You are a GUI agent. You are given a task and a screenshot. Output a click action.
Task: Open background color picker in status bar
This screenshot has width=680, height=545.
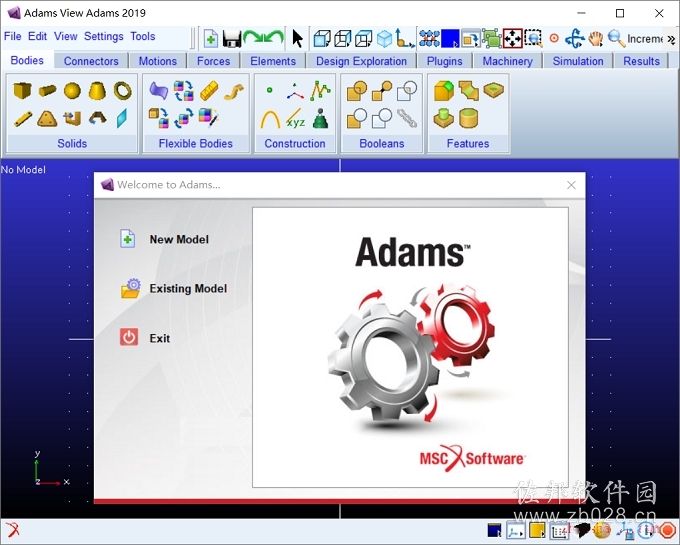point(494,531)
